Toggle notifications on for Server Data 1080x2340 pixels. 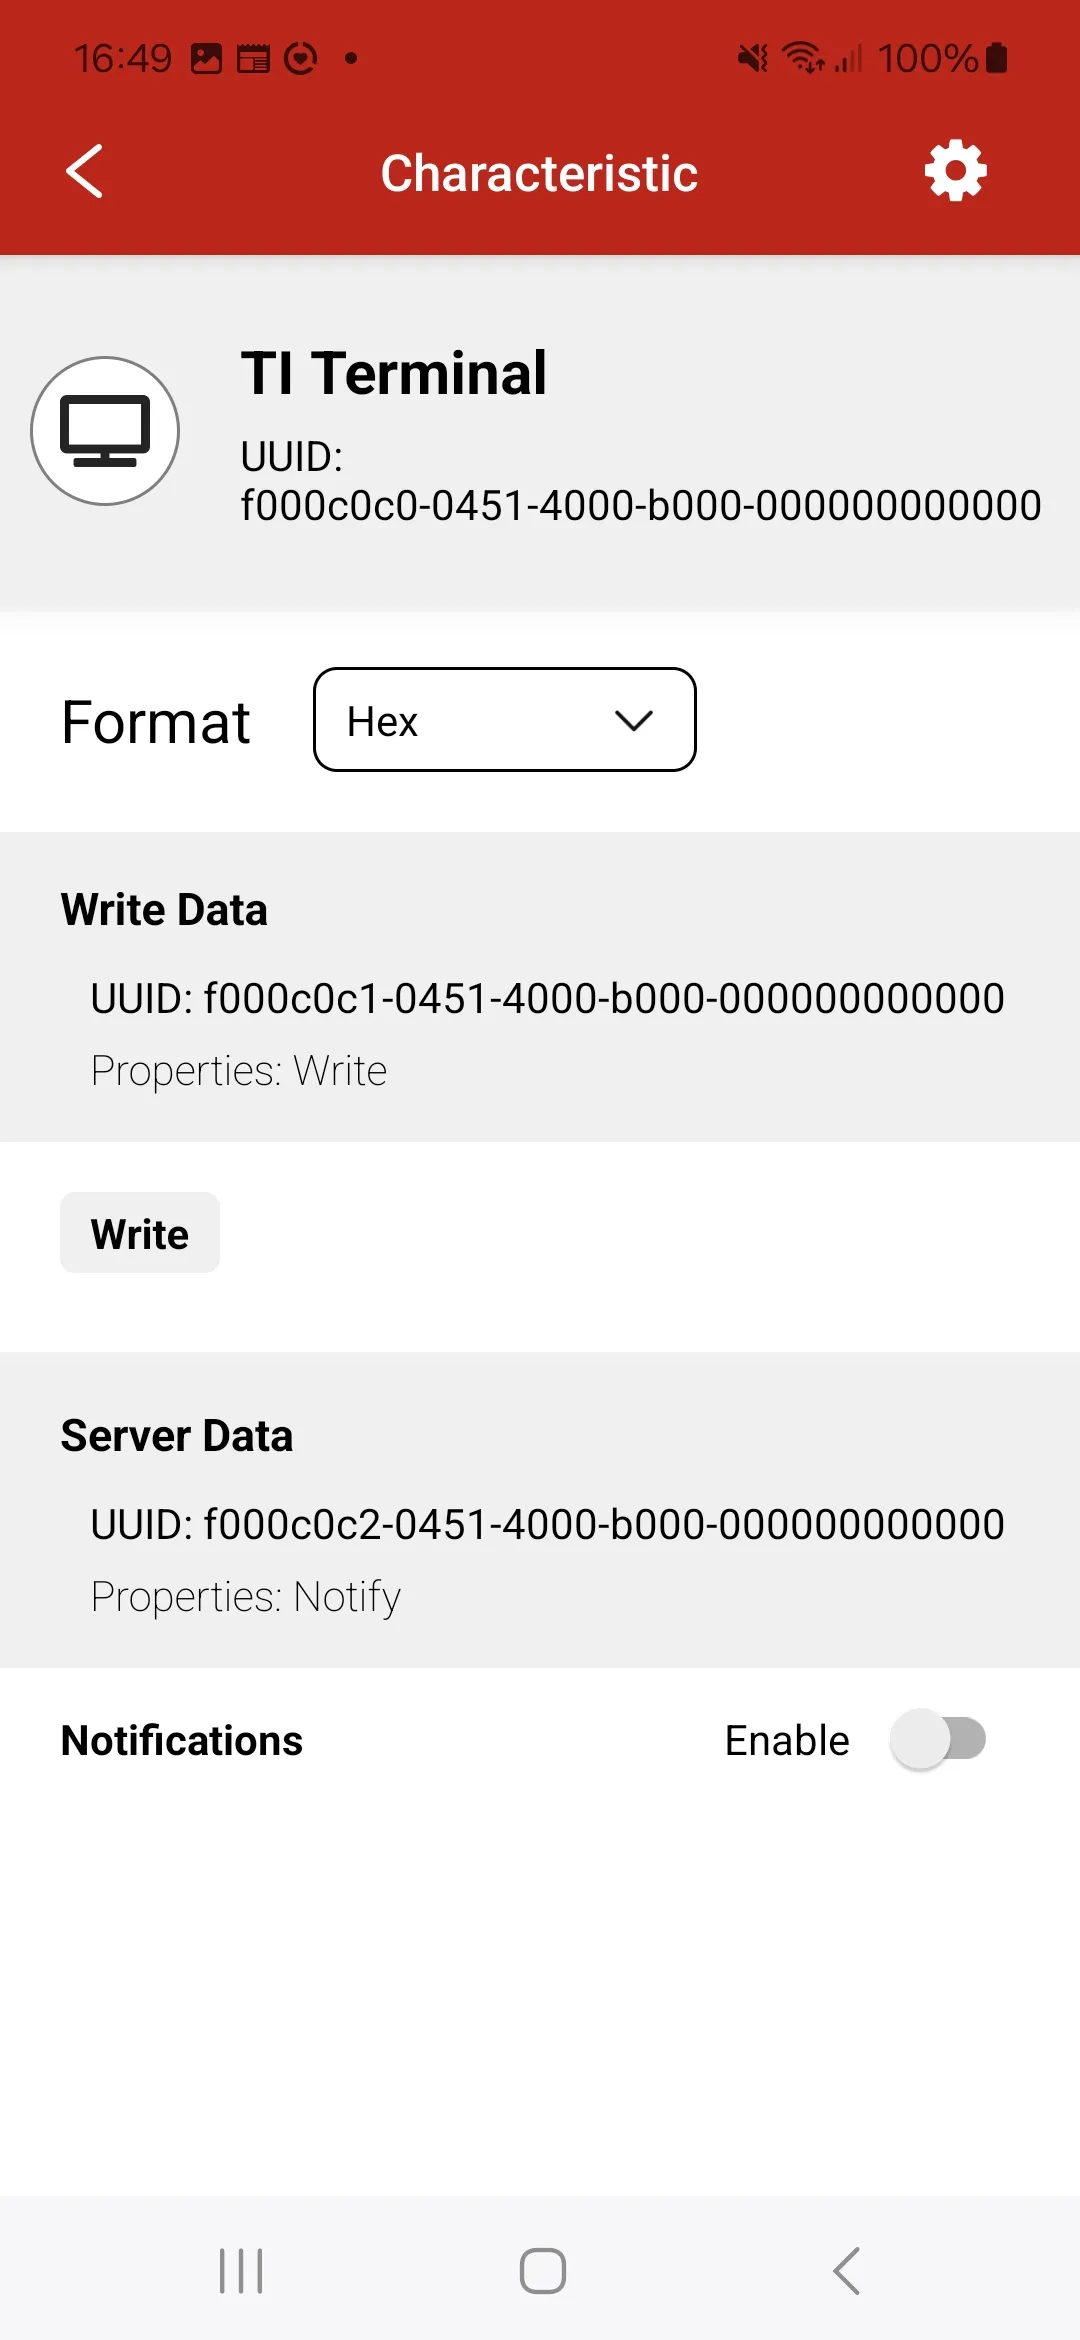[x=938, y=1740]
